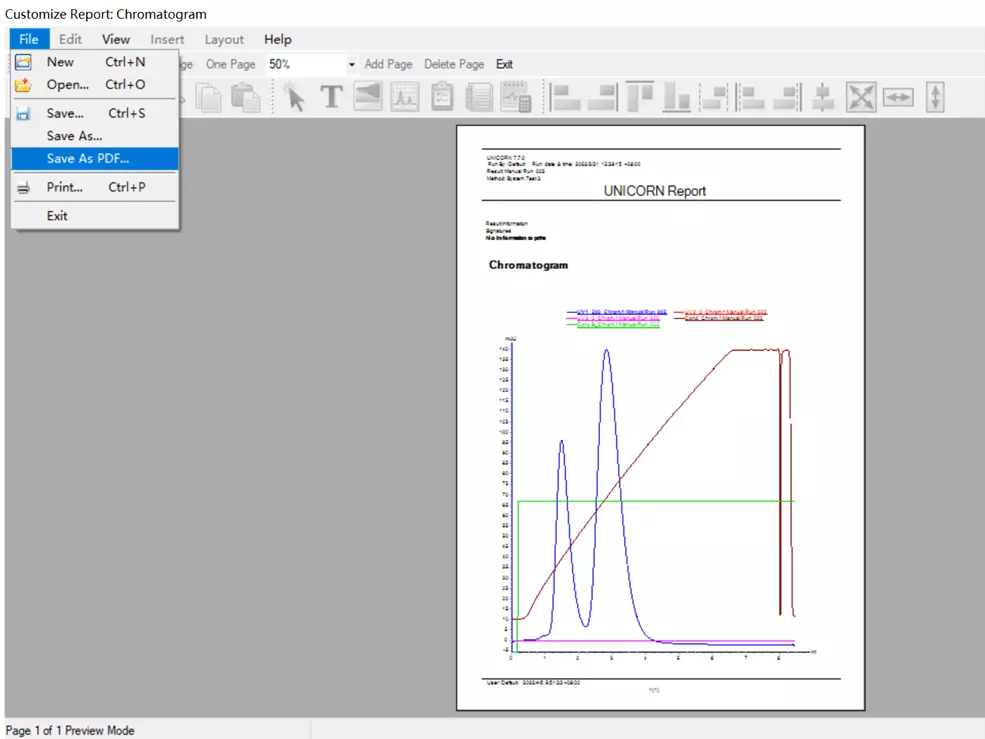Click the insert documentation clipboard icon
985x739 pixels.
pyautogui.click(x=442, y=97)
